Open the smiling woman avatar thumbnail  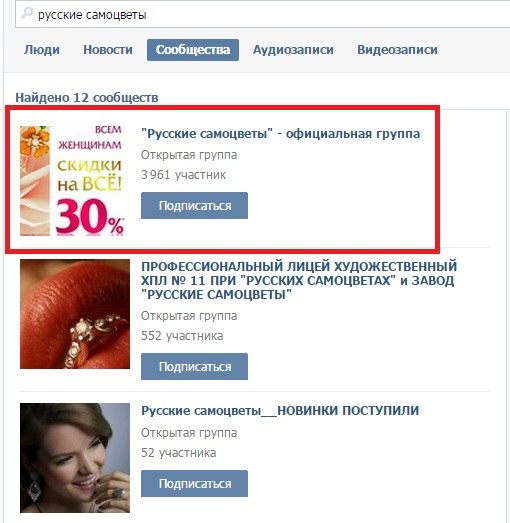pos(75,458)
